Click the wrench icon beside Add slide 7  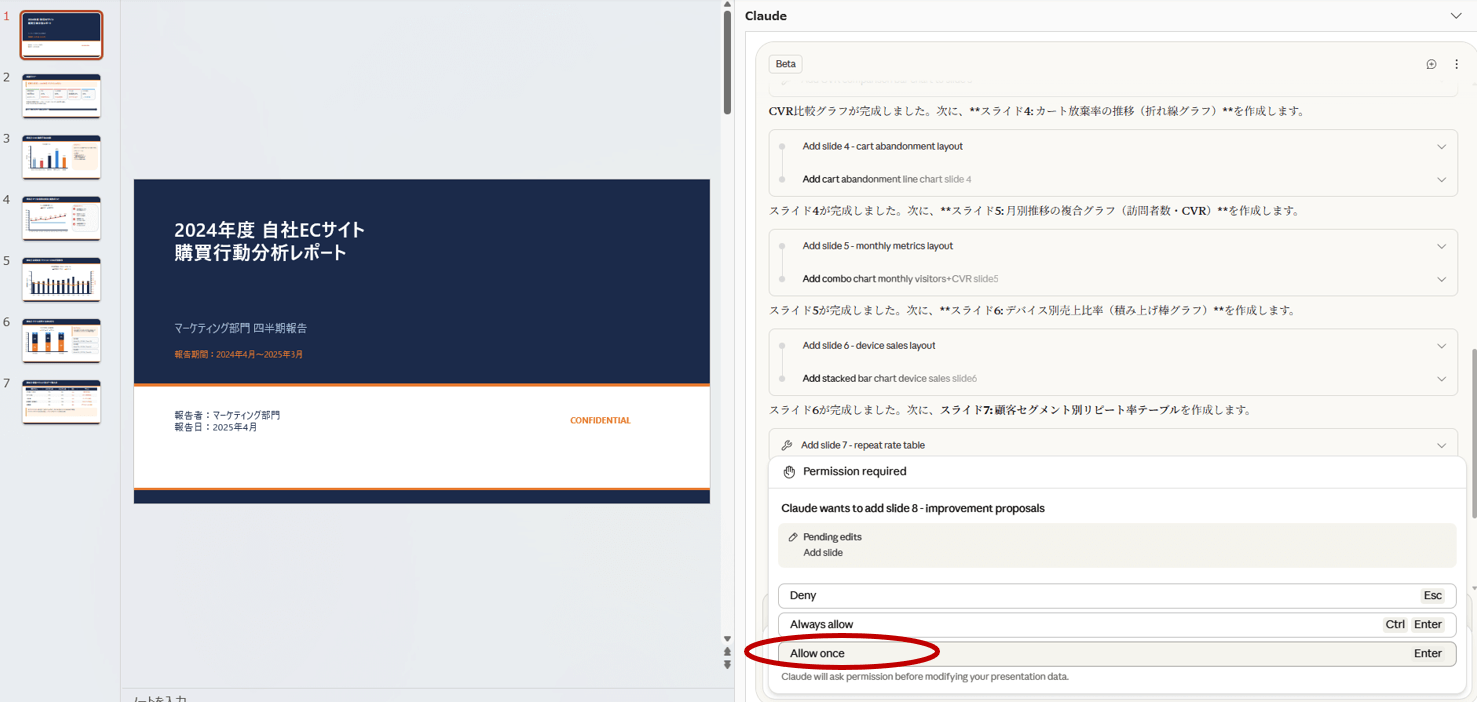(x=787, y=446)
